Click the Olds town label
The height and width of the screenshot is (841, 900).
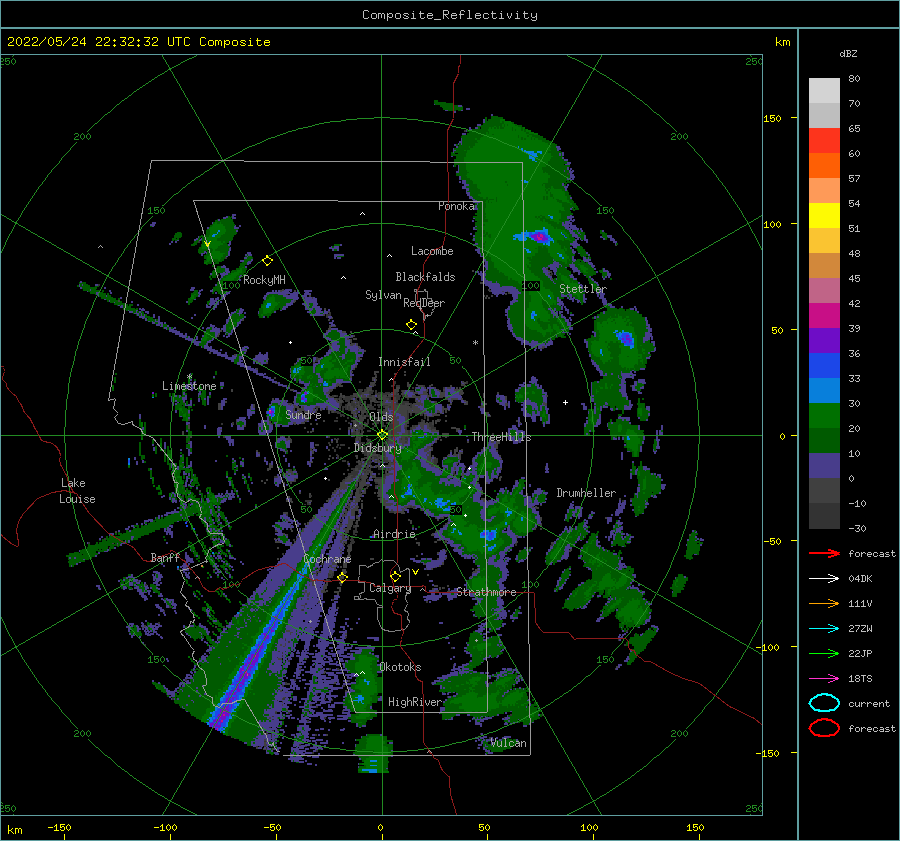point(381,417)
